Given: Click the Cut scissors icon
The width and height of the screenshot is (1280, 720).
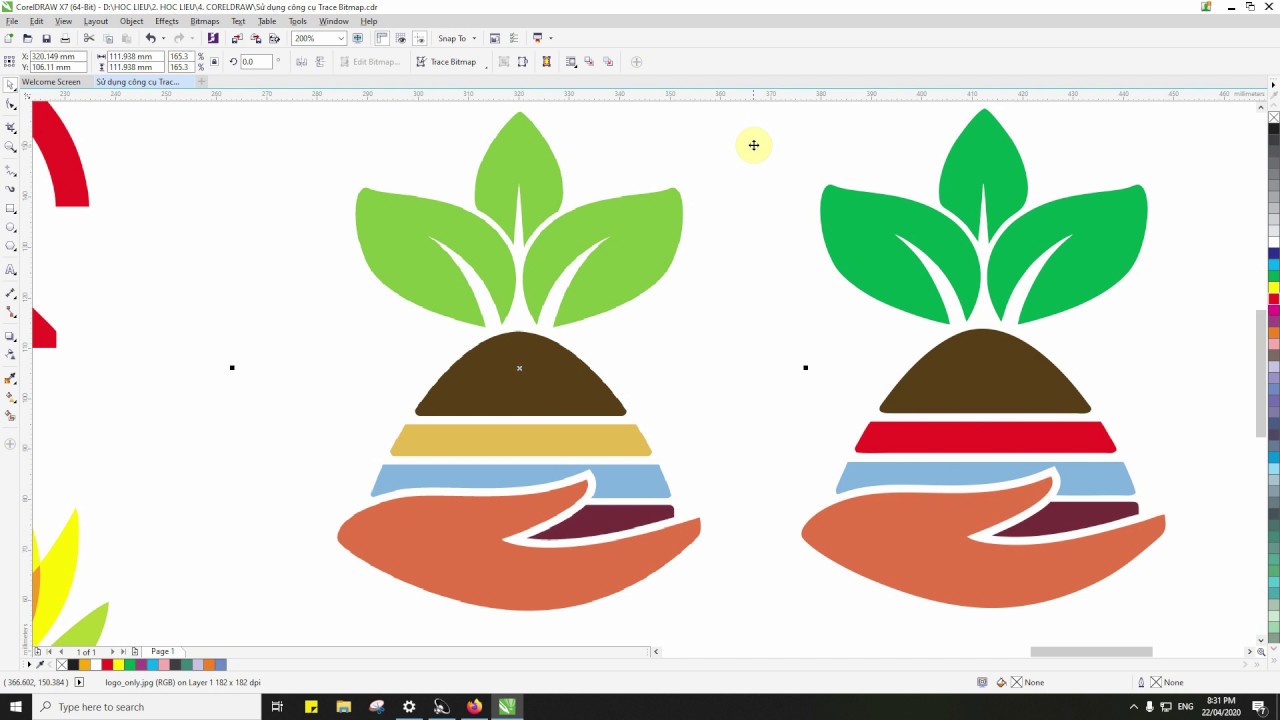Looking at the screenshot, I should pos(89,38).
